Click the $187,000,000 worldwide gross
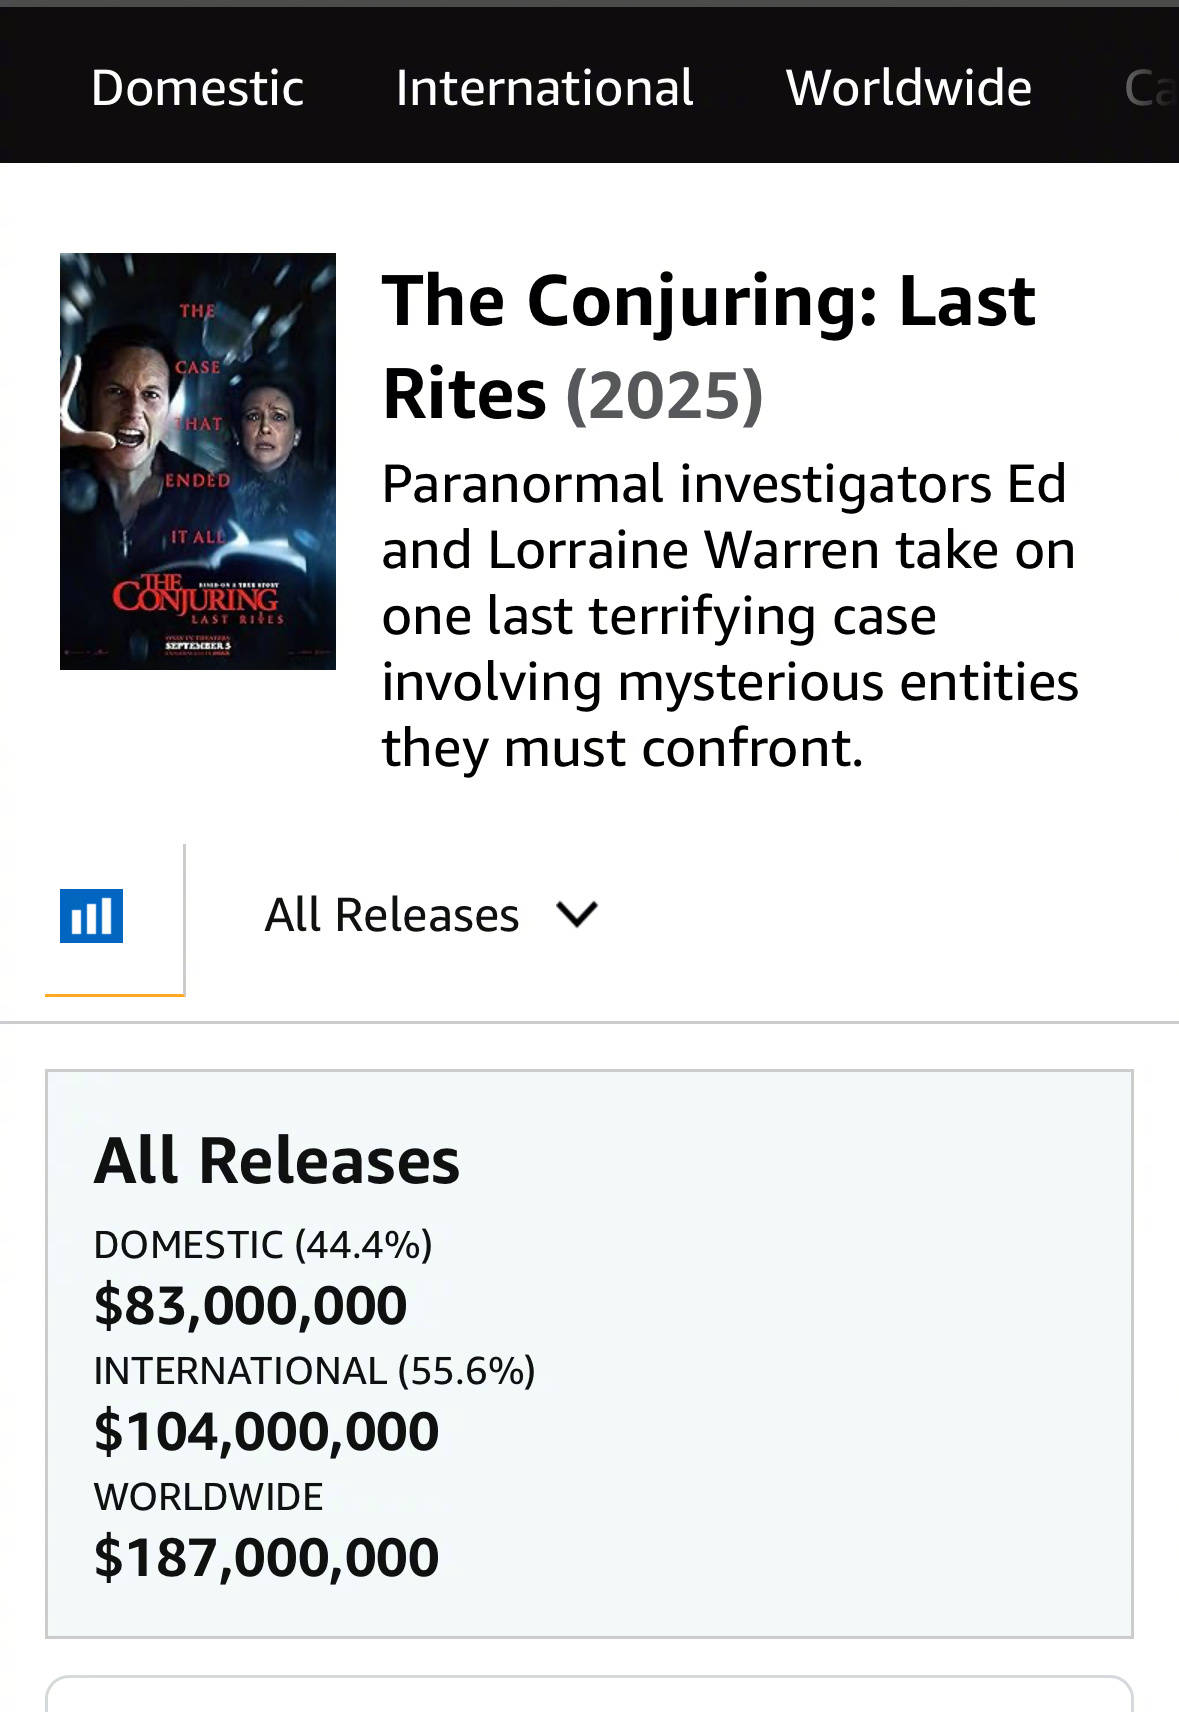Screen dimensions: 1179x1712 [266, 1557]
